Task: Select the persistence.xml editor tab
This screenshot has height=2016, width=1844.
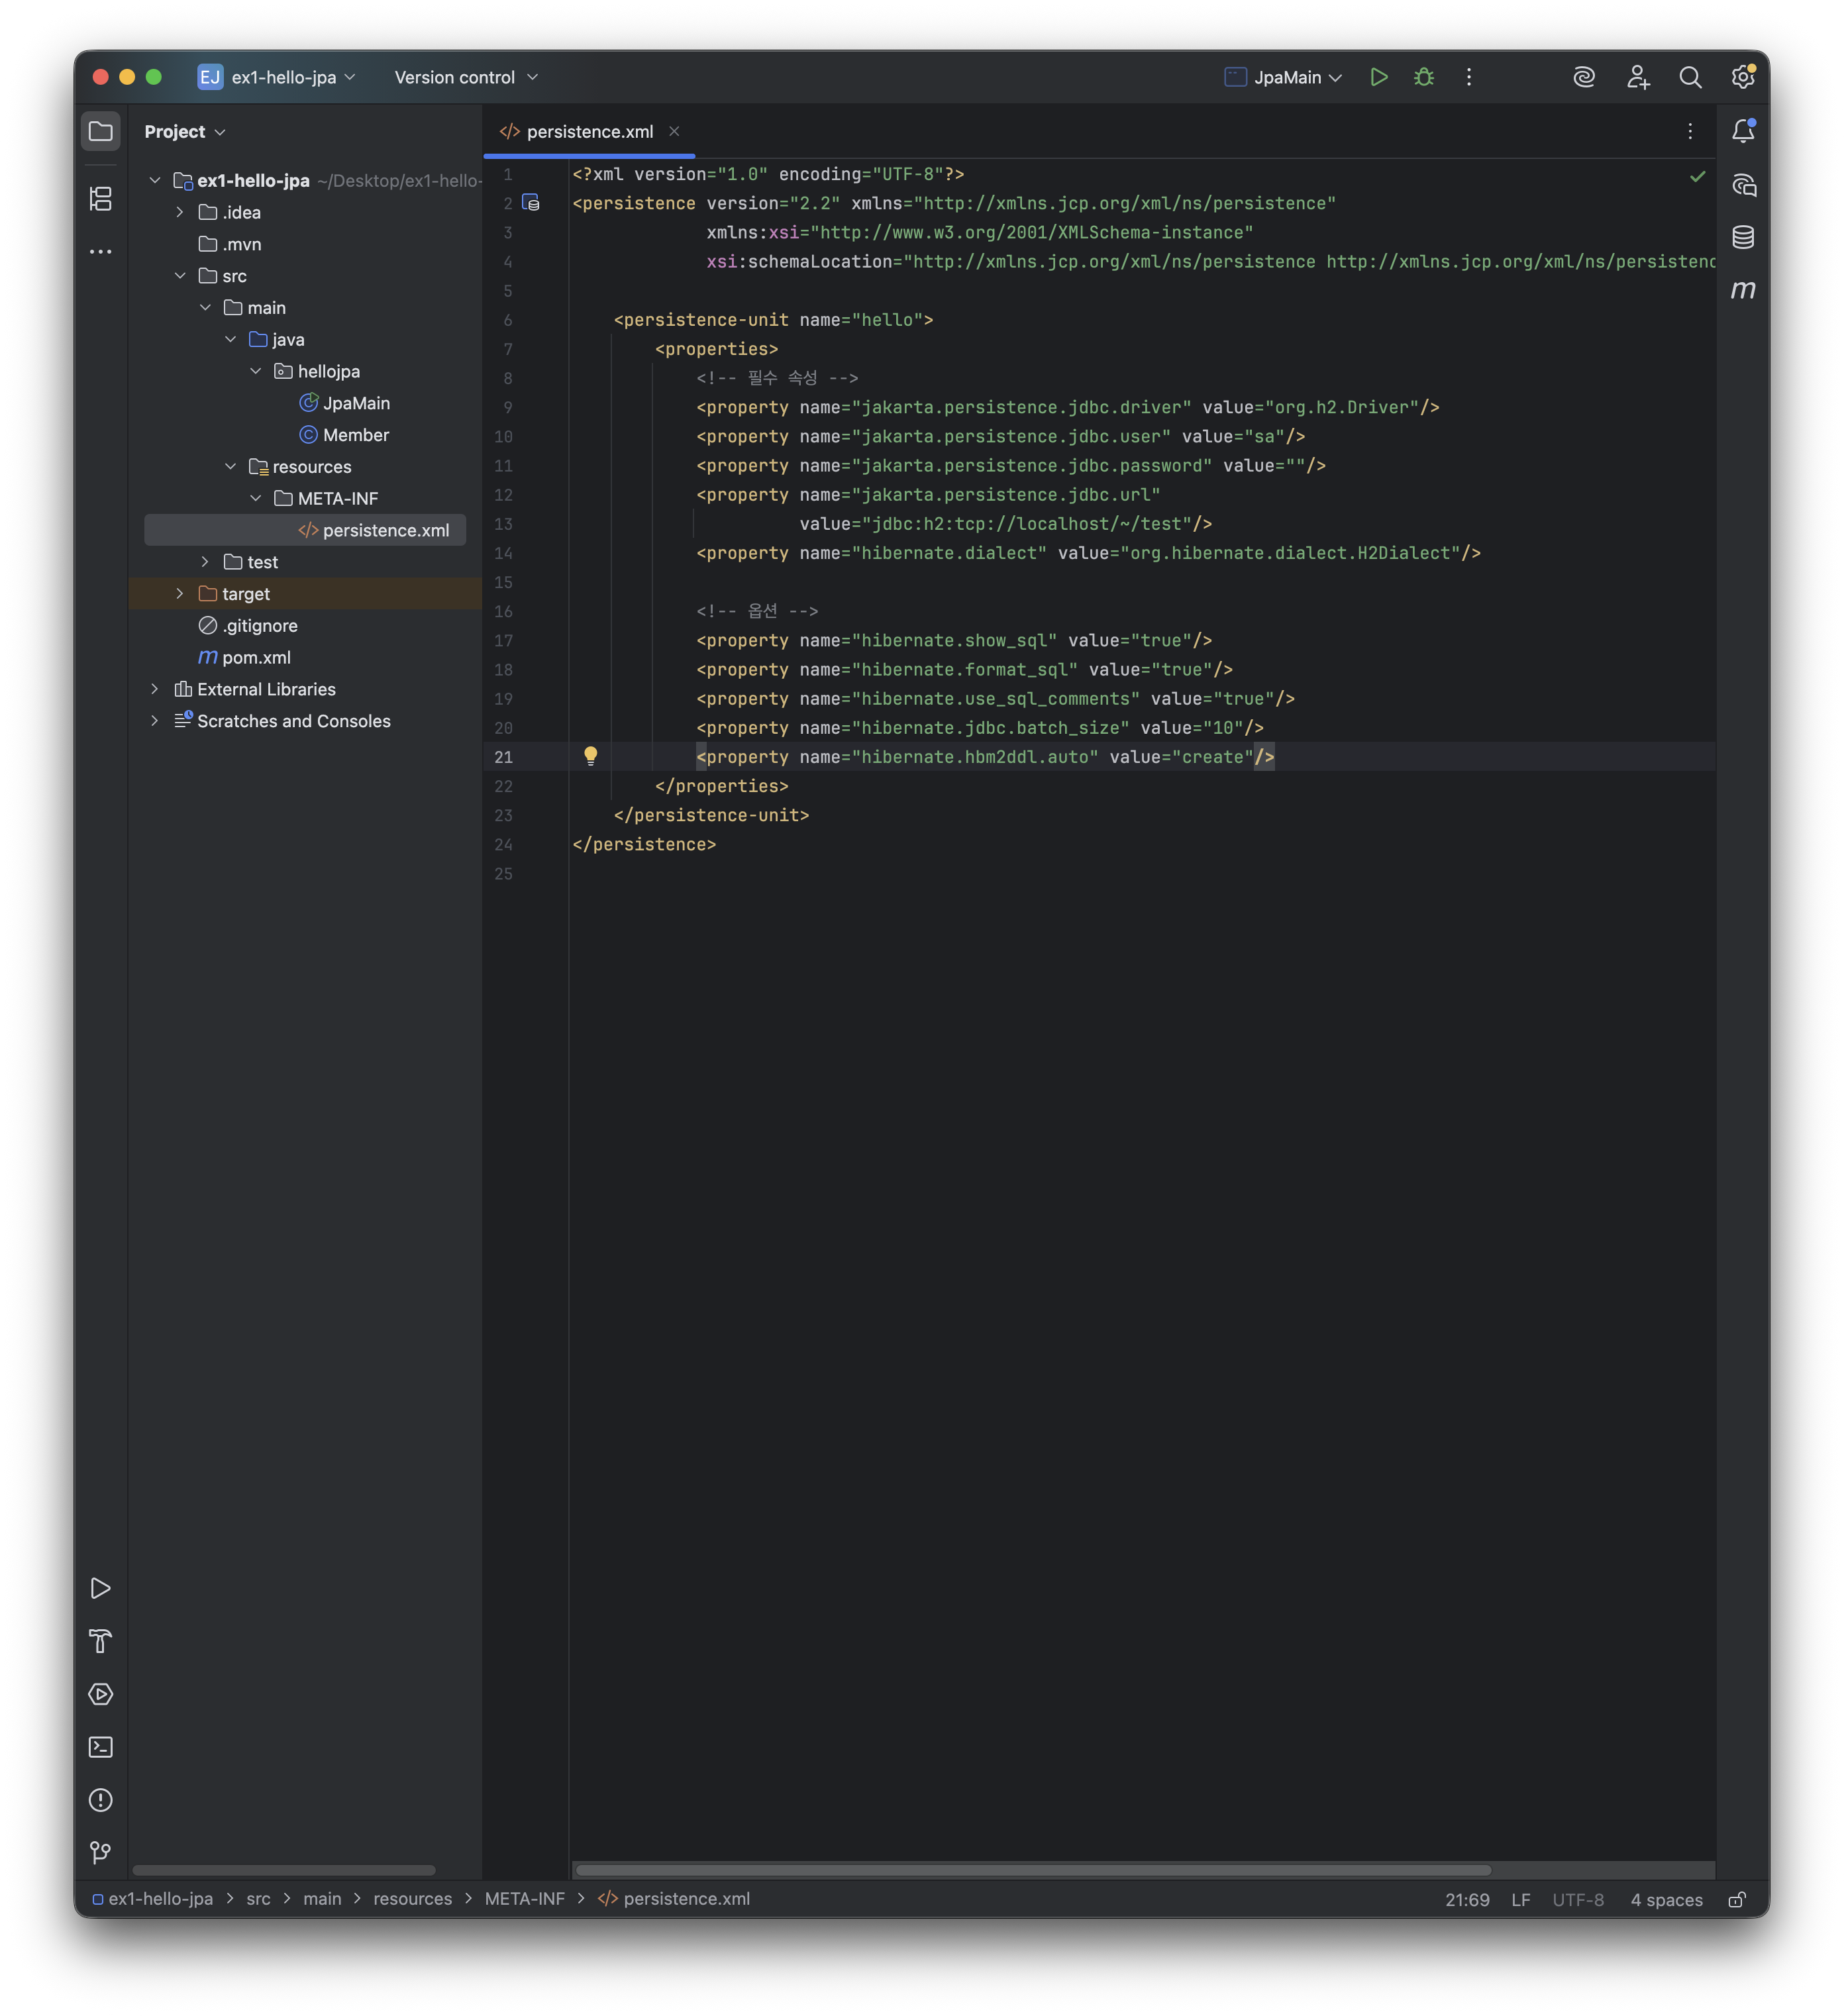Action: click(x=589, y=132)
